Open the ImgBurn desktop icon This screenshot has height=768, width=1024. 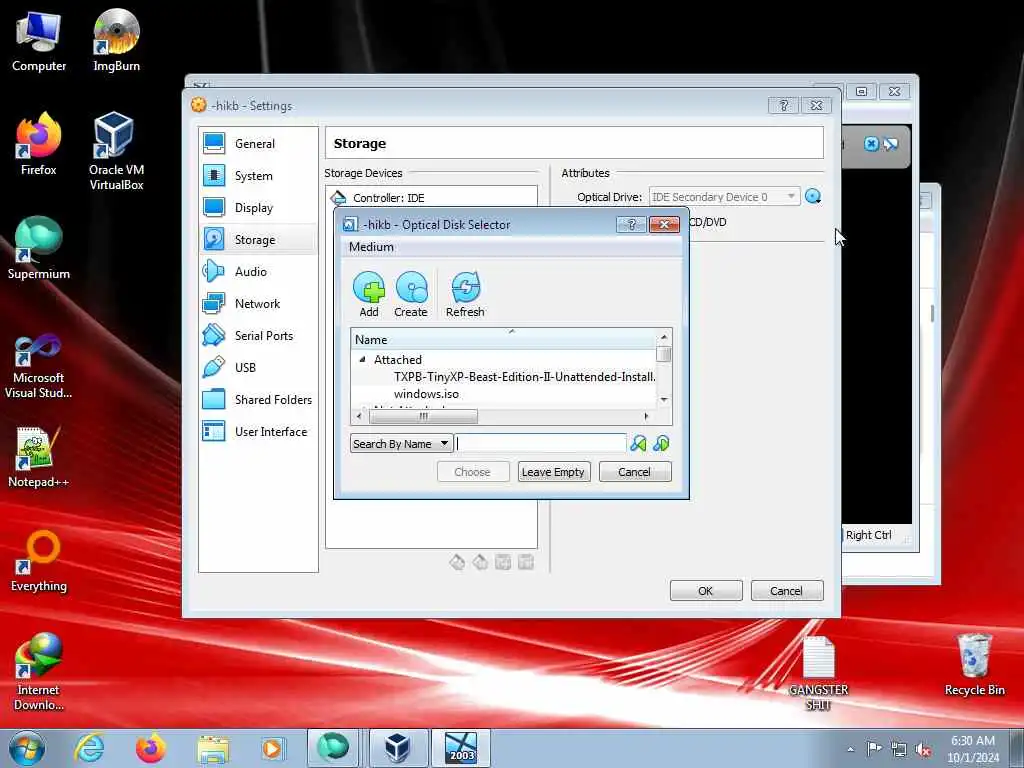pos(116,41)
